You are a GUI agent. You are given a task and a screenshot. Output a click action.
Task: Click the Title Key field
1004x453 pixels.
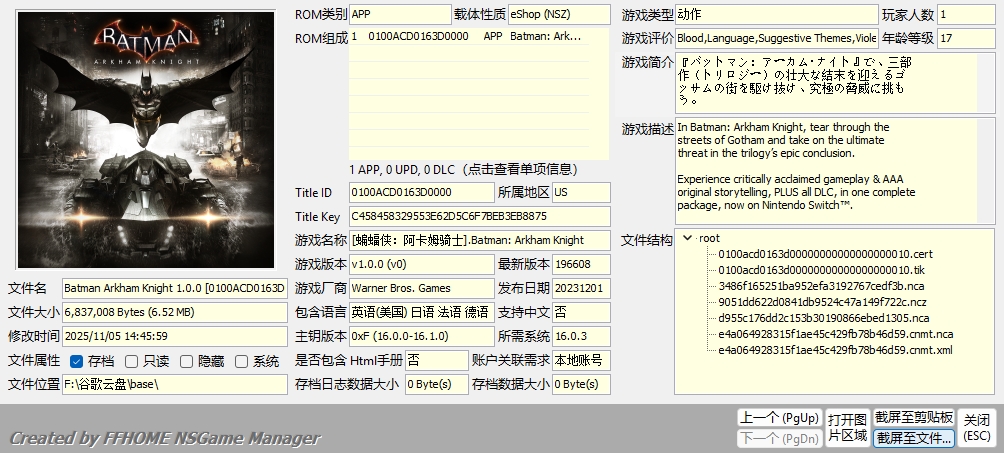coord(480,216)
